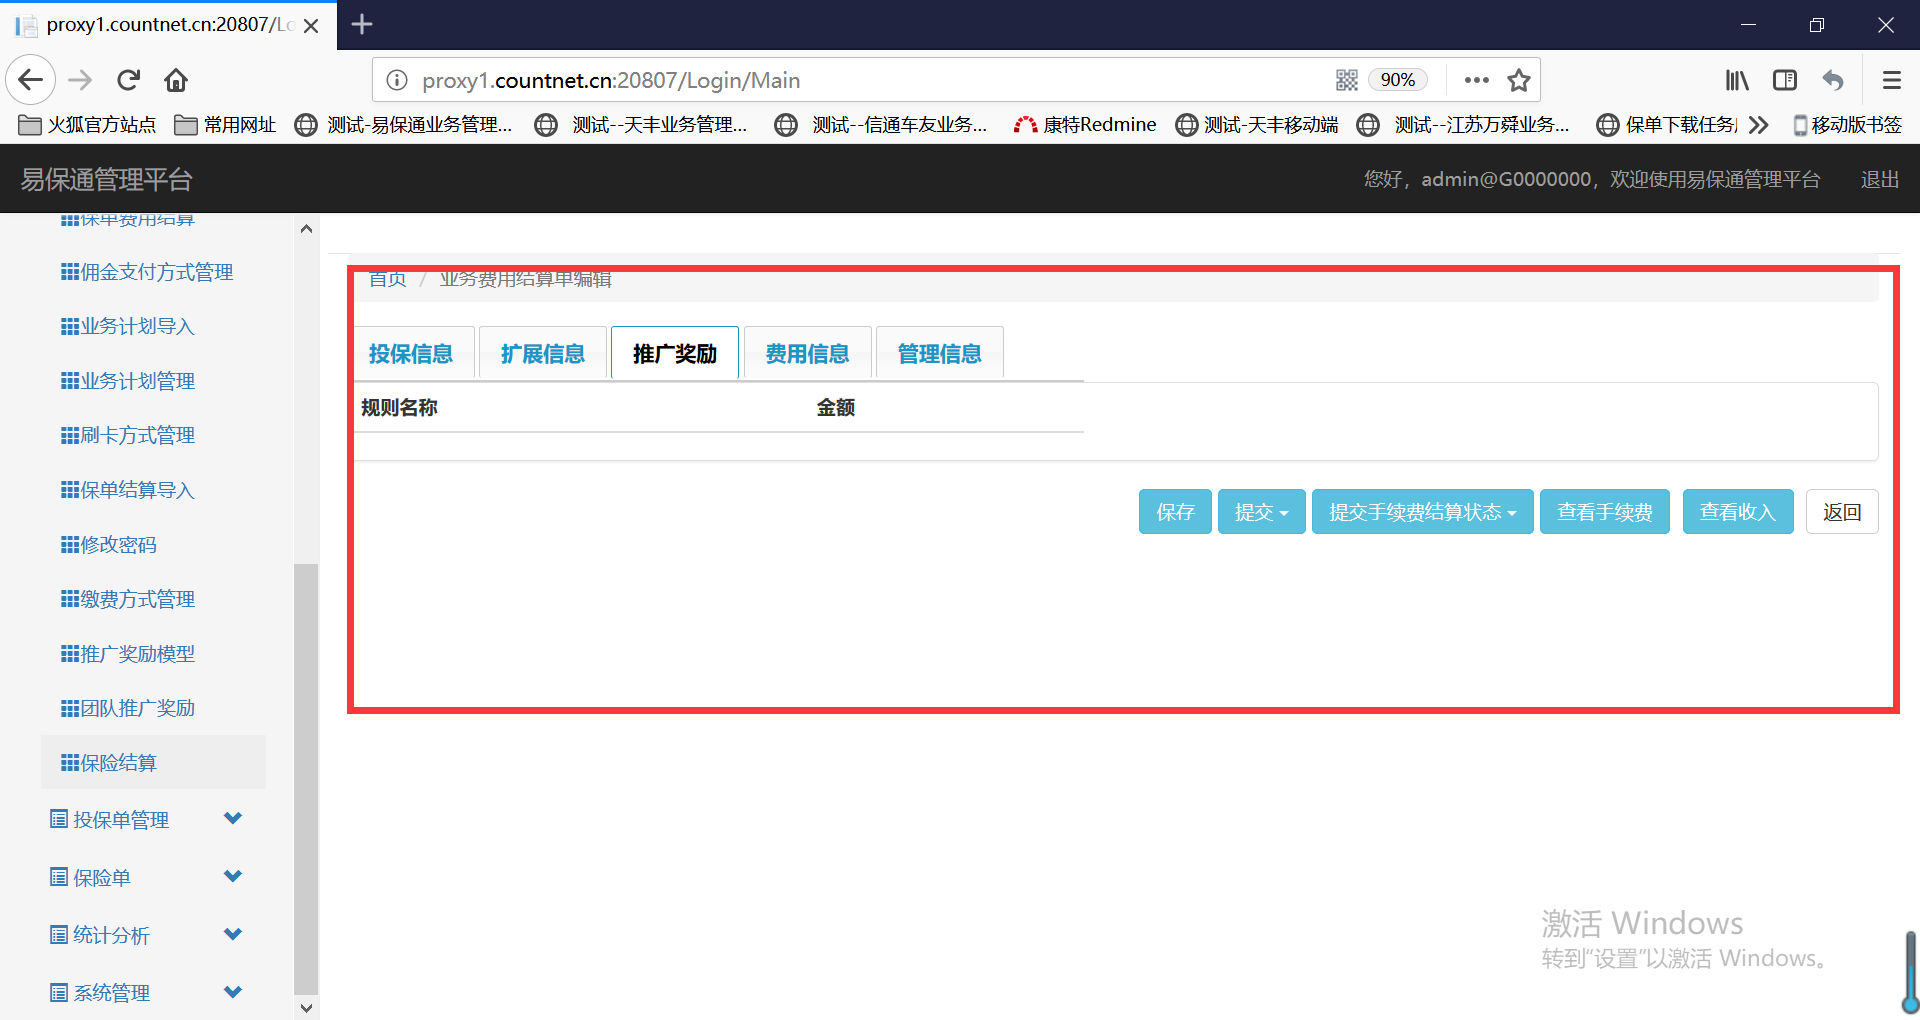The width and height of the screenshot is (1920, 1020).
Task: Open a new browser tab
Action: coord(362,24)
